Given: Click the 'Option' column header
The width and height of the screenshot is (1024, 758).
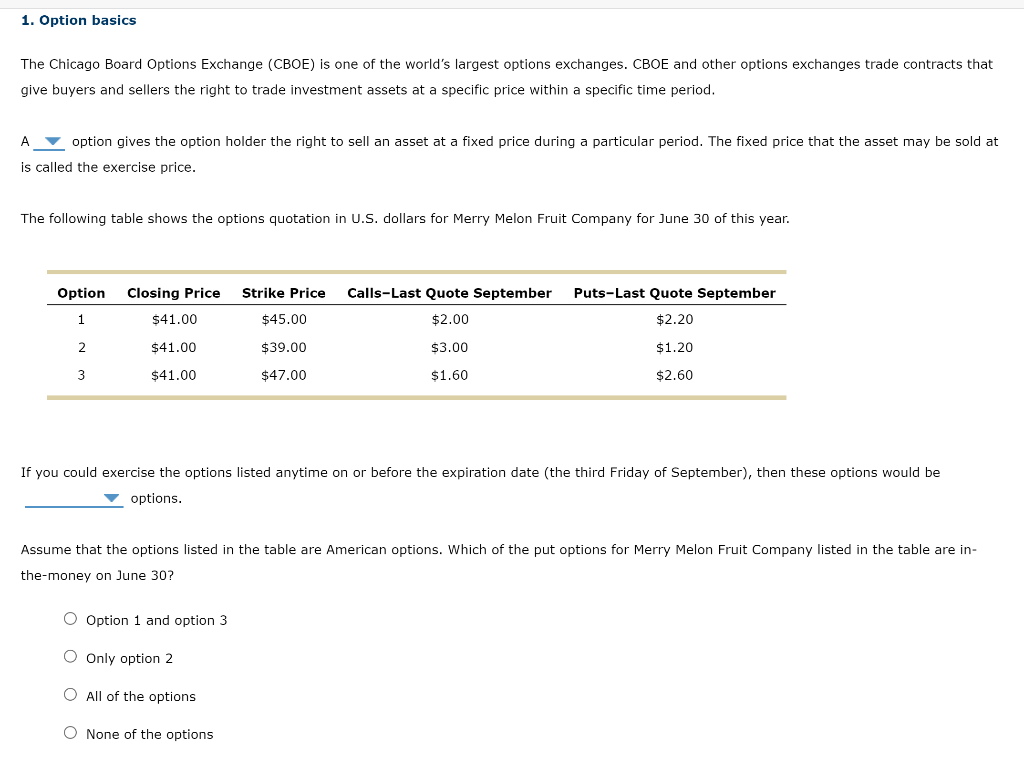Looking at the screenshot, I should click(x=80, y=292).
